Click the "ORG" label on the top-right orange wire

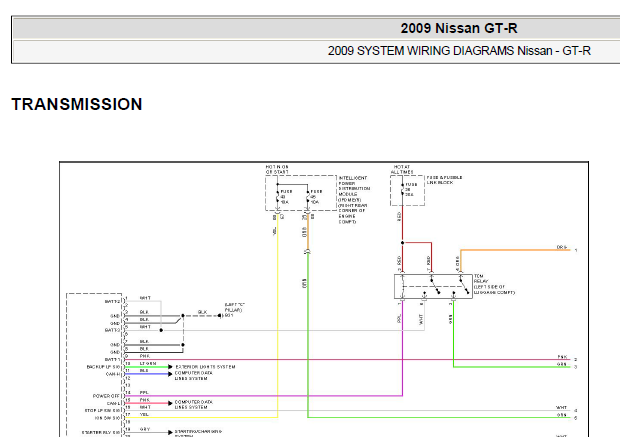point(562,247)
